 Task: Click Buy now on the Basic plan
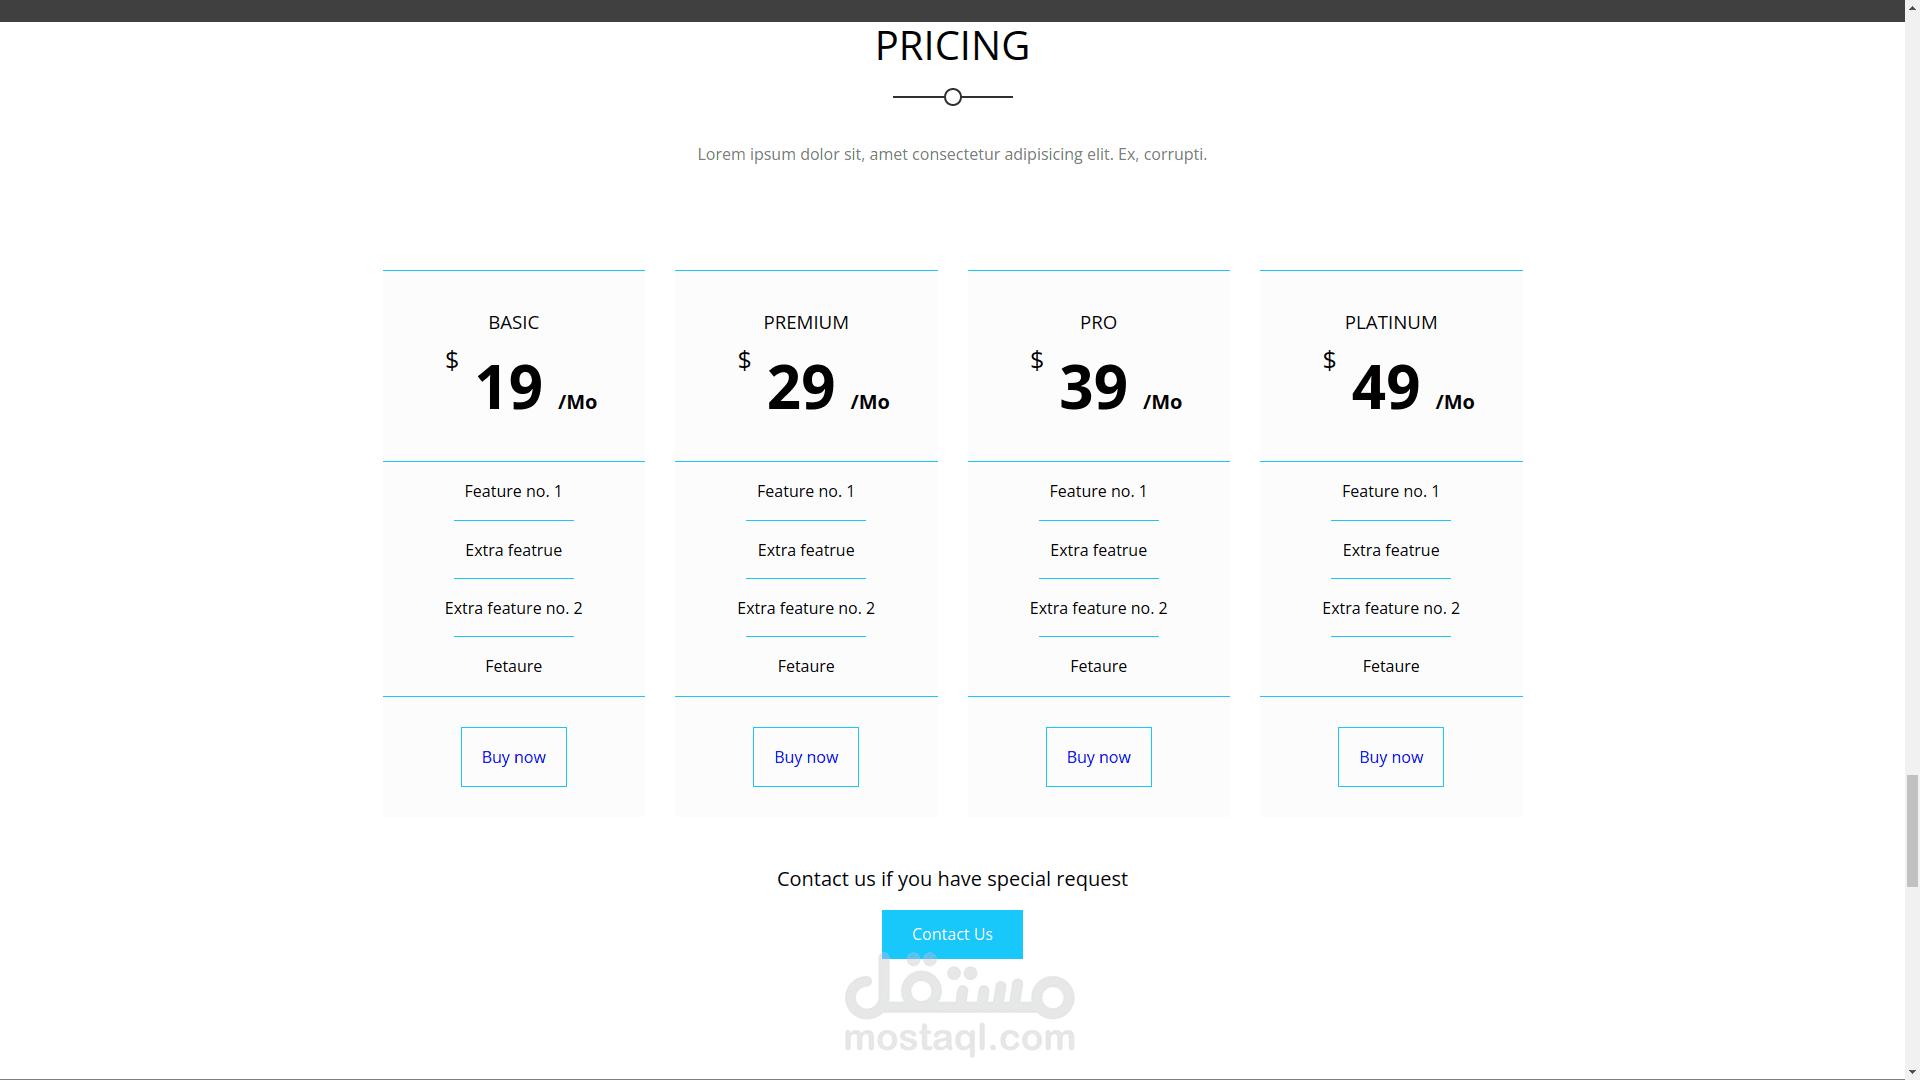(x=513, y=757)
